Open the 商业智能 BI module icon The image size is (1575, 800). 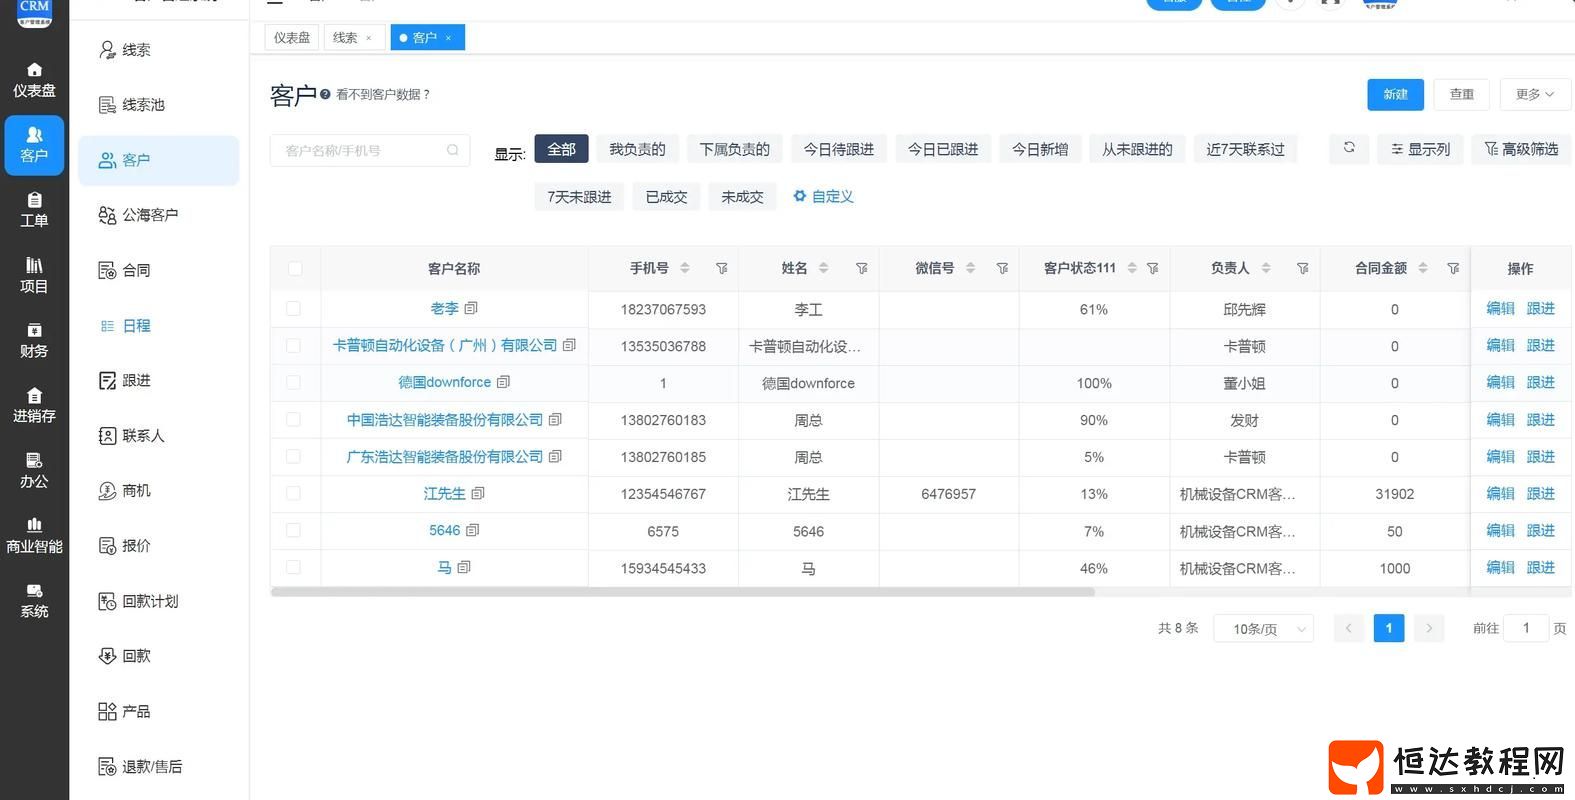click(x=34, y=536)
